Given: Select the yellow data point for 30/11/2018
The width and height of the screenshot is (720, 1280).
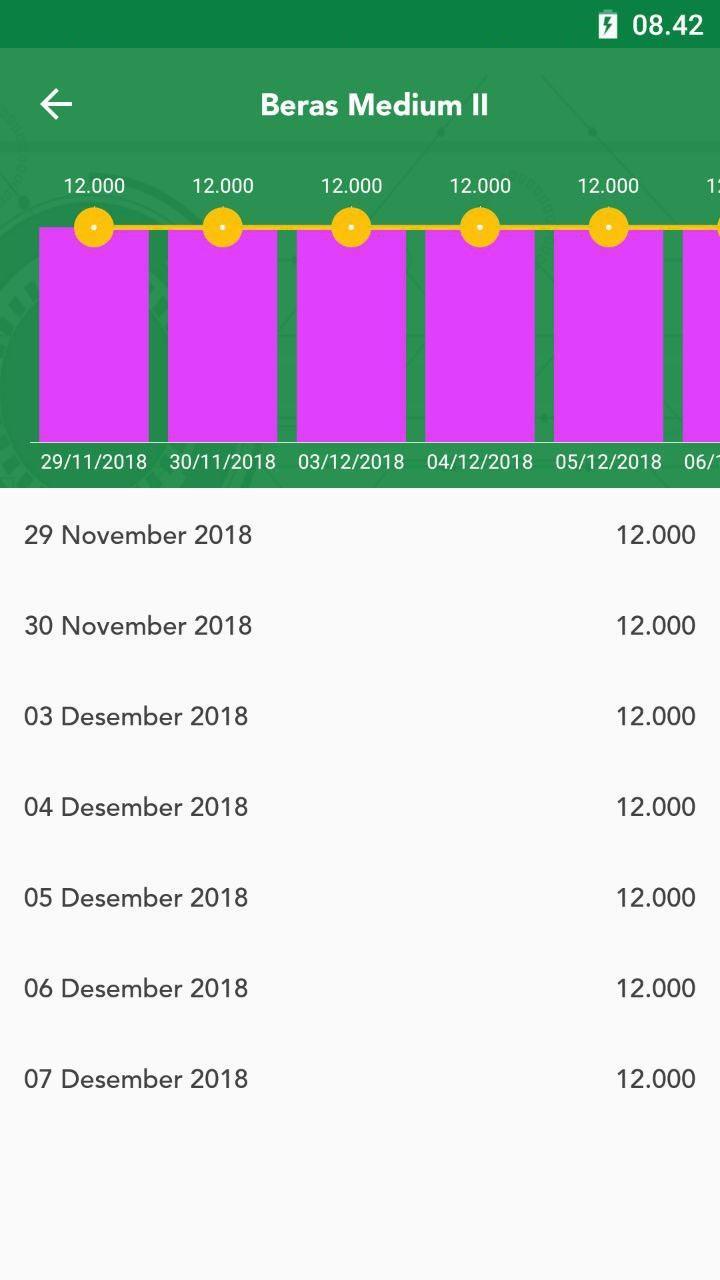Looking at the screenshot, I should click(222, 227).
